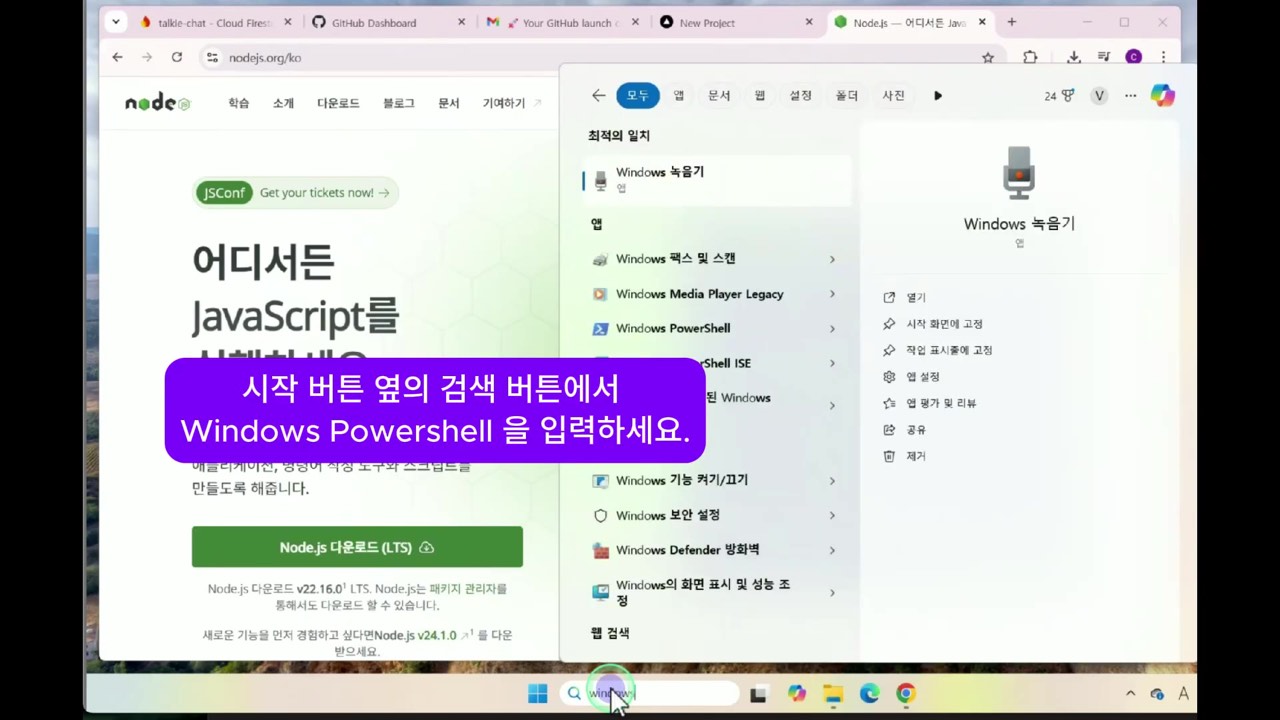This screenshot has height=720, width=1280.
Task: Click 열기 to open Voice Recorder
Action: pyautogui.click(x=916, y=297)
